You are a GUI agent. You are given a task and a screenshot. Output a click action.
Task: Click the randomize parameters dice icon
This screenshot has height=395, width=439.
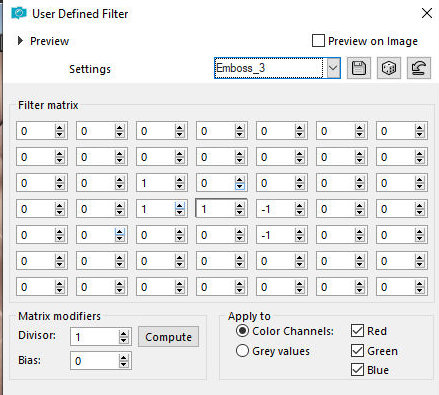[389, 68]
